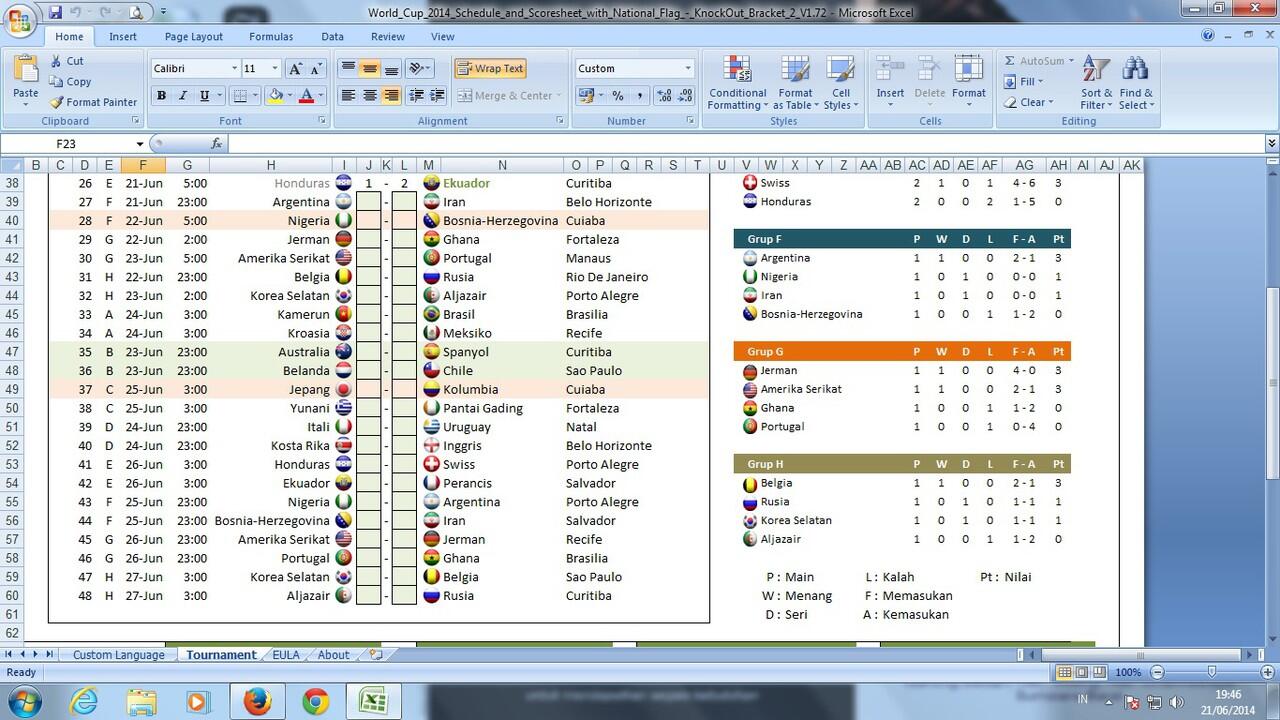This screenshot has height=720, width=1280.
Task: Center text horizontally
Action: (369, 96)
